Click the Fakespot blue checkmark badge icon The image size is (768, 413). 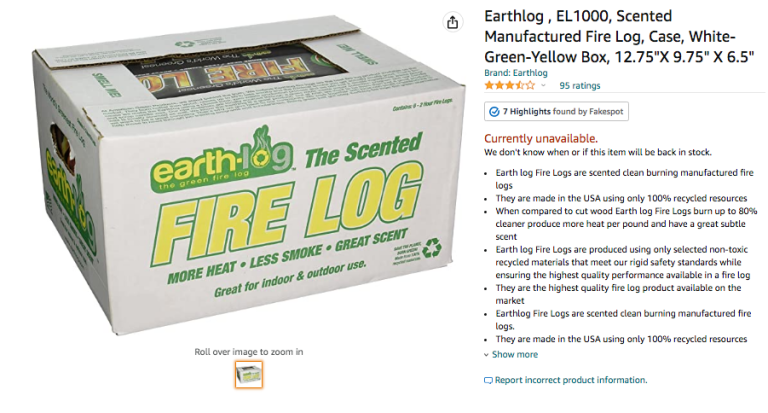coord(494,112)
